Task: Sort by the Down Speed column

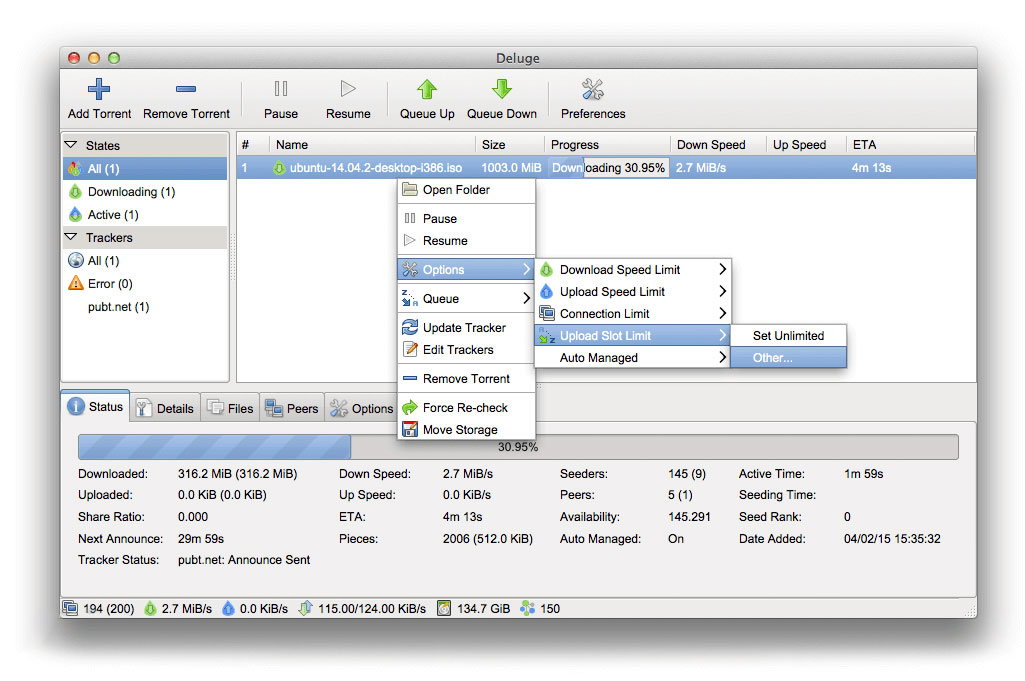Action: pyautogui.click(x=718, y=144)
